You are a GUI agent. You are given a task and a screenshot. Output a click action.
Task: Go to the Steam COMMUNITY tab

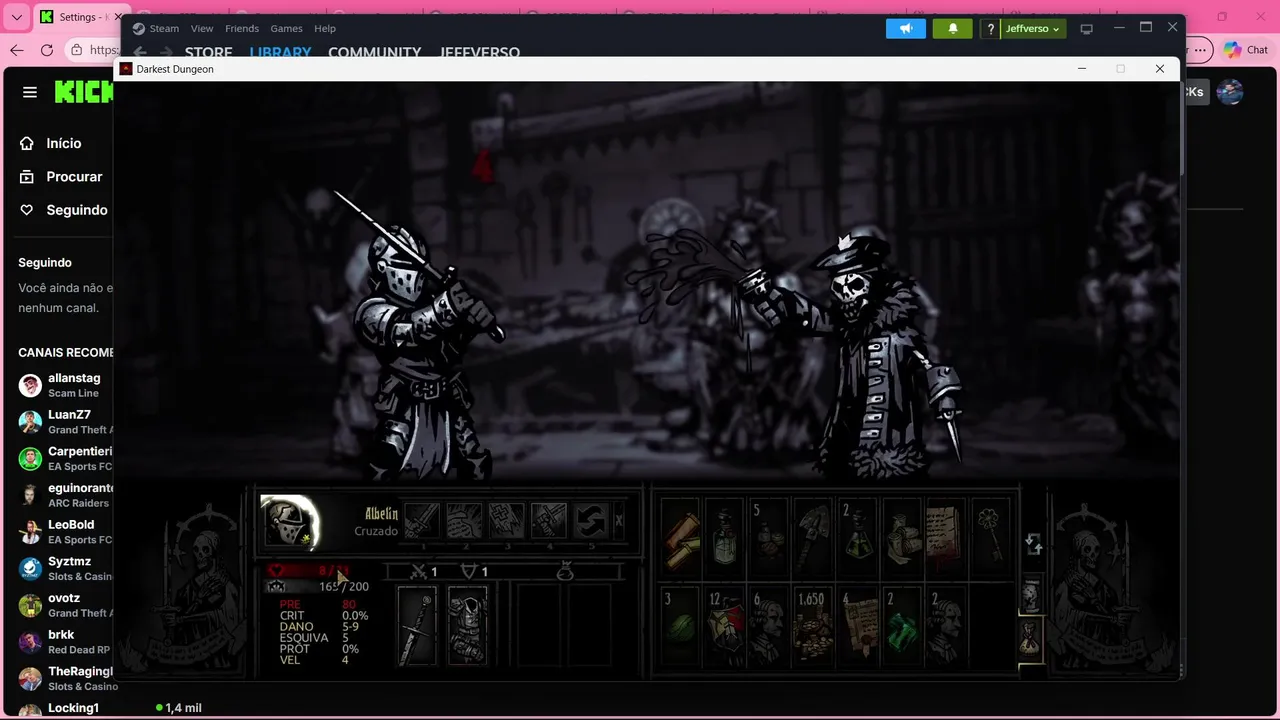point(375,52)
